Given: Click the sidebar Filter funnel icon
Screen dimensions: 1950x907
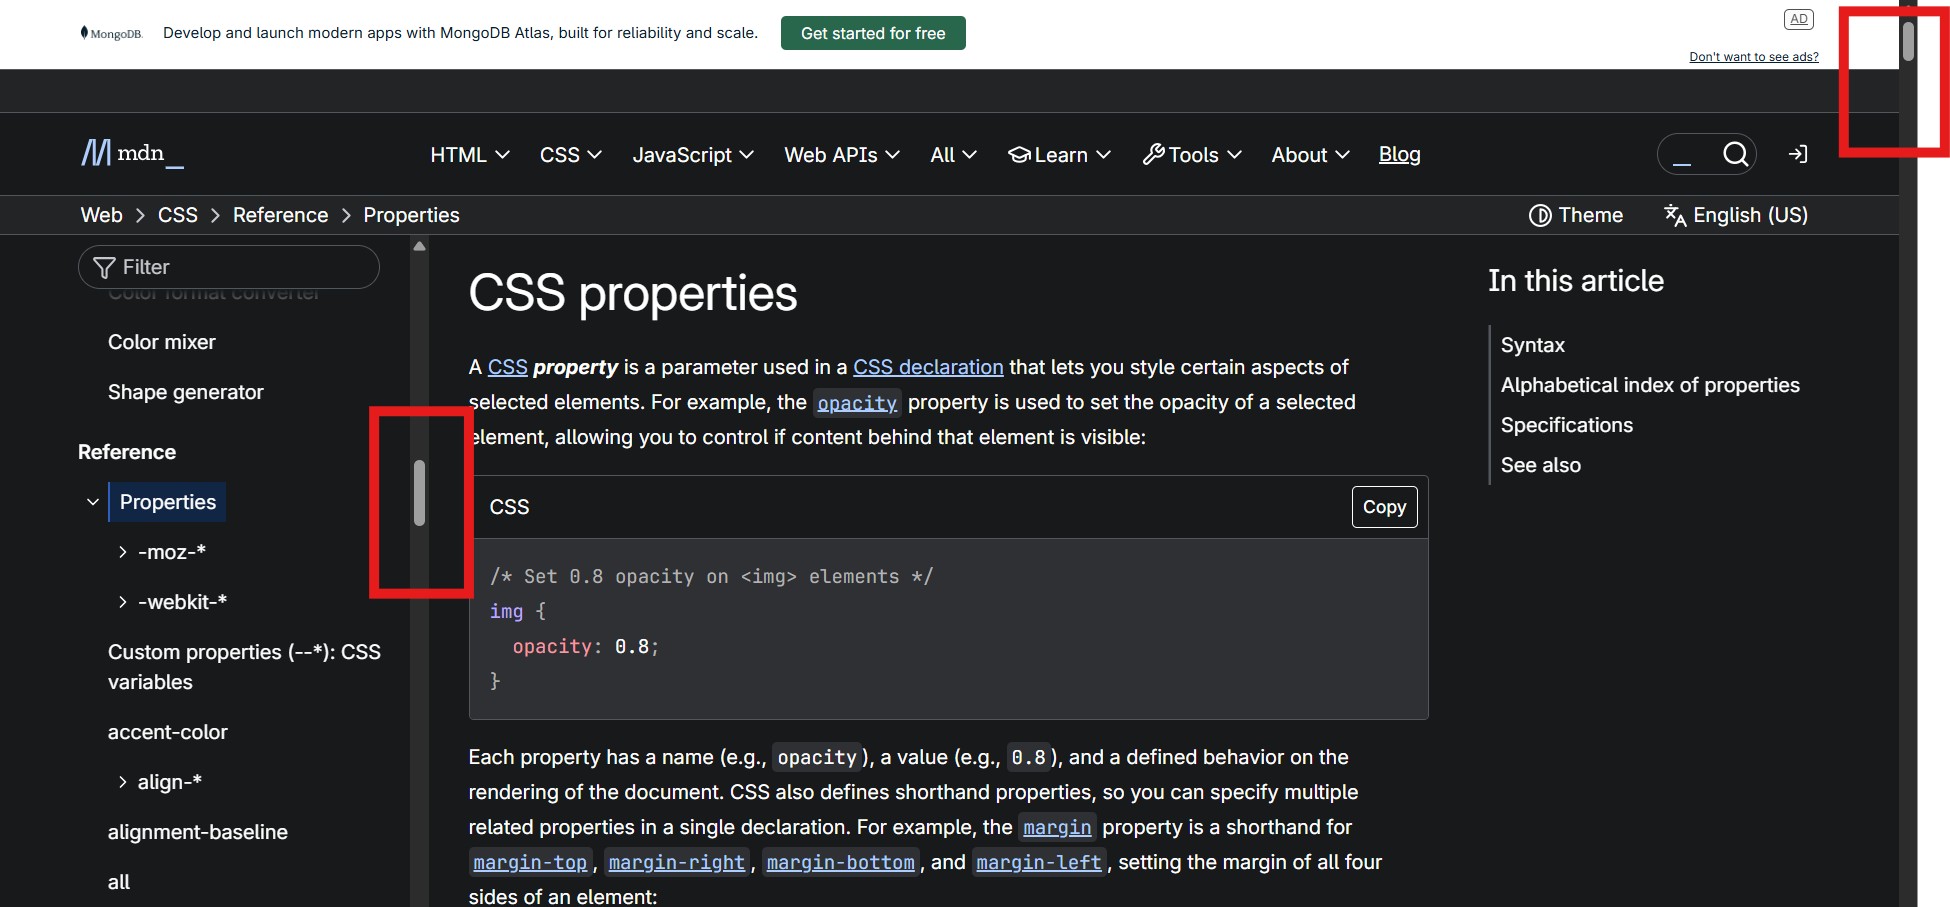Looking at the screenshot, I should (104, 267).
